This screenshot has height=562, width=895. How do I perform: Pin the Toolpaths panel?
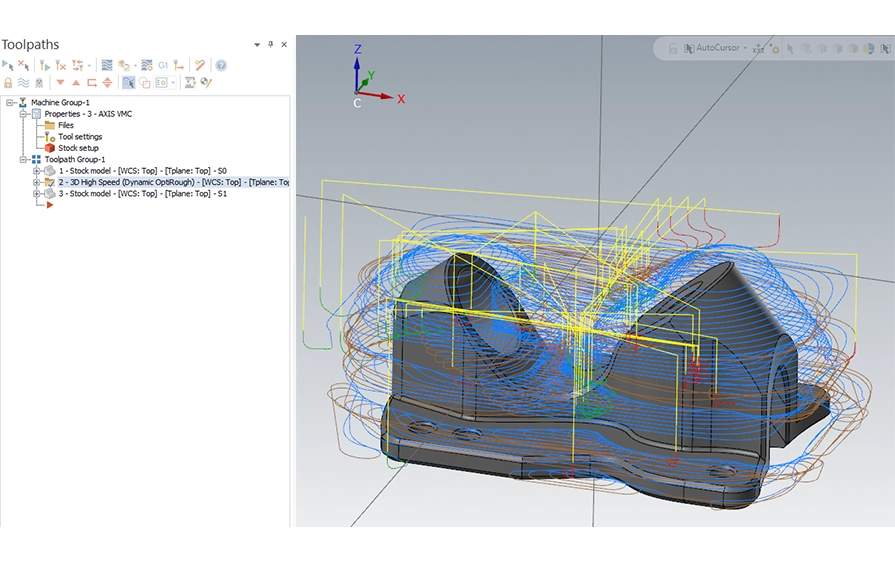(x=271, y=44)
